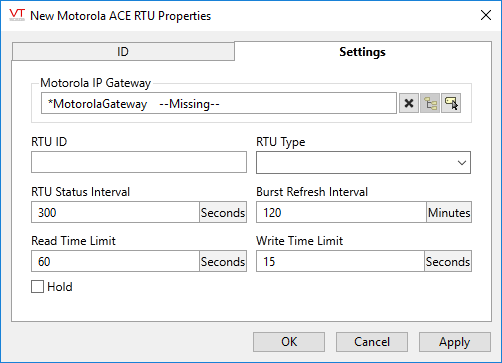This screenshot has height=363, width=502.
Task: Click the VT application icon in title bar
Action: click(x=17, y=15)
